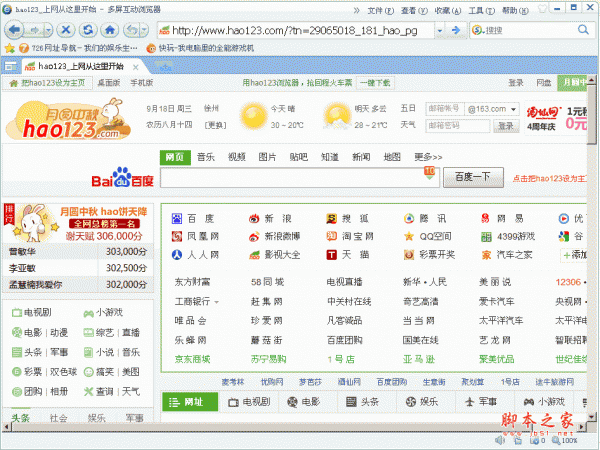600x450 pixels.
Task: Click today's sunny weather icon
Action: coord(253,116)
